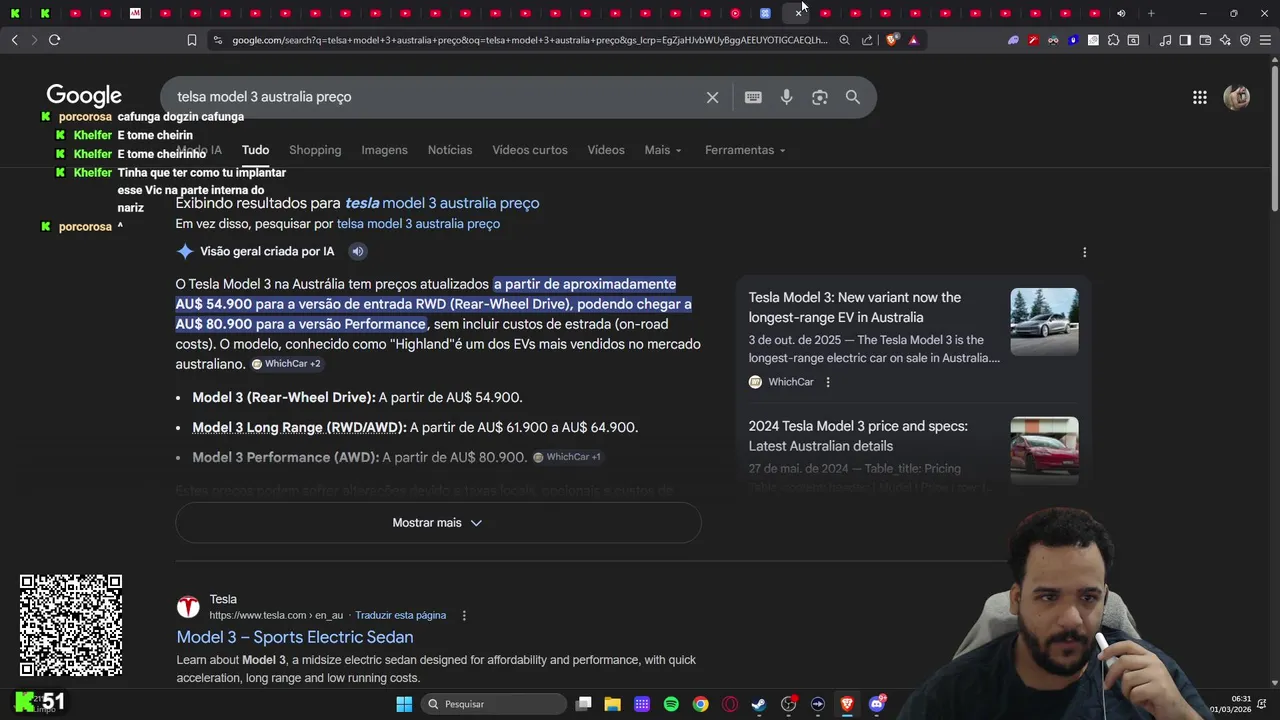Go to Google homepage via logo
This screenshot has width=1280, height=720.
click(x=84, y=96)
